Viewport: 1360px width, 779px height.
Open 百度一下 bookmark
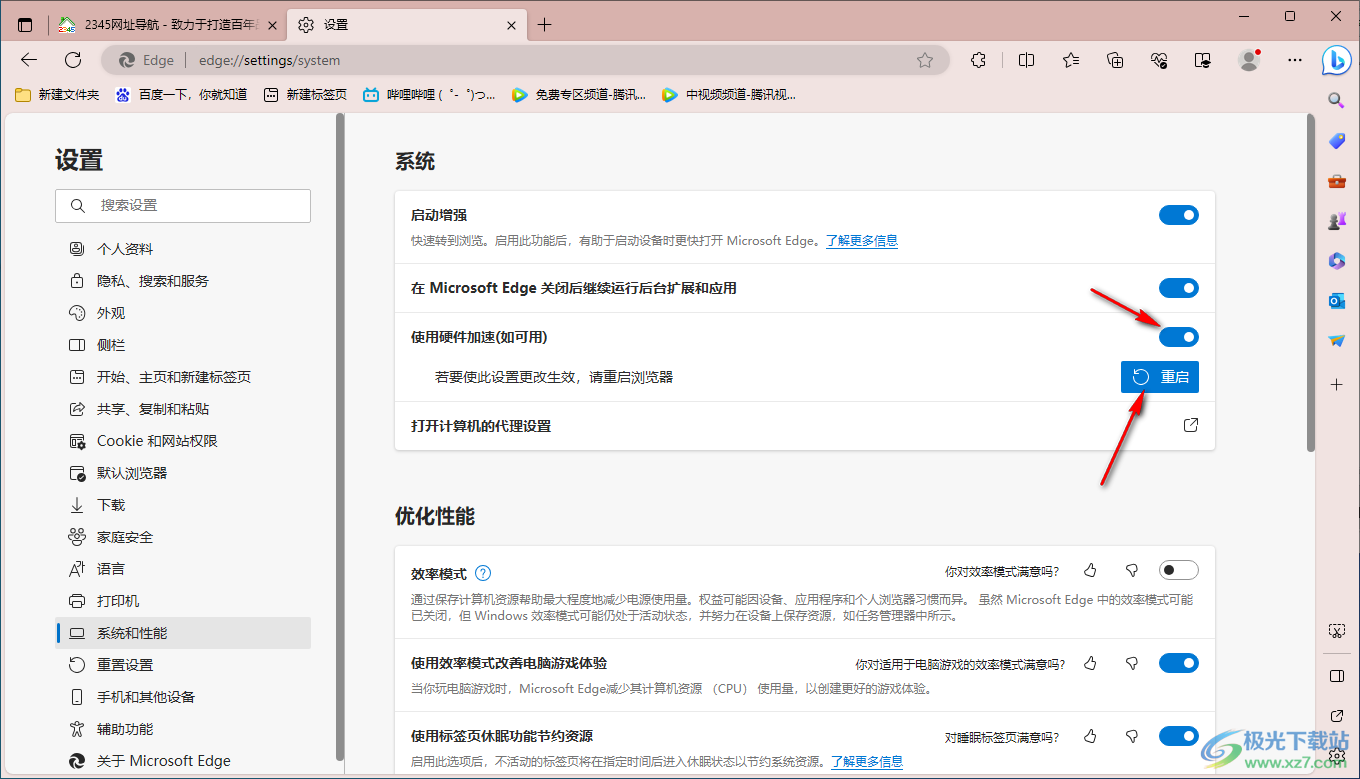pos(181,95)
